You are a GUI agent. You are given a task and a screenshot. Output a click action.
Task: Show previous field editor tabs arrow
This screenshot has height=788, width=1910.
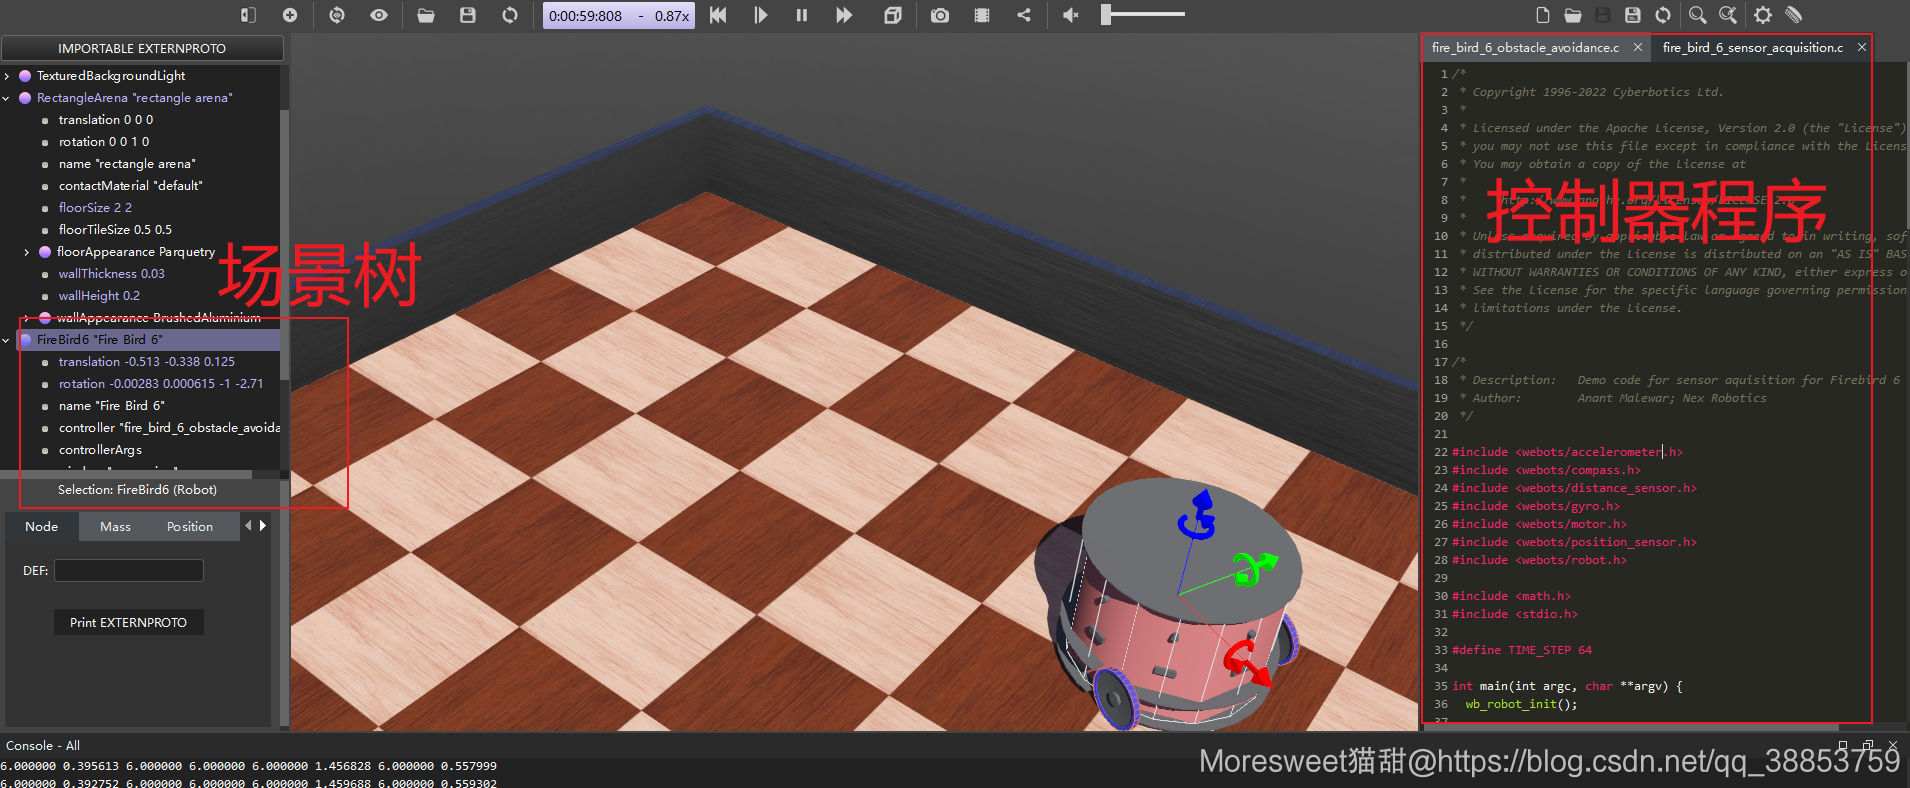tap(248, 526)
